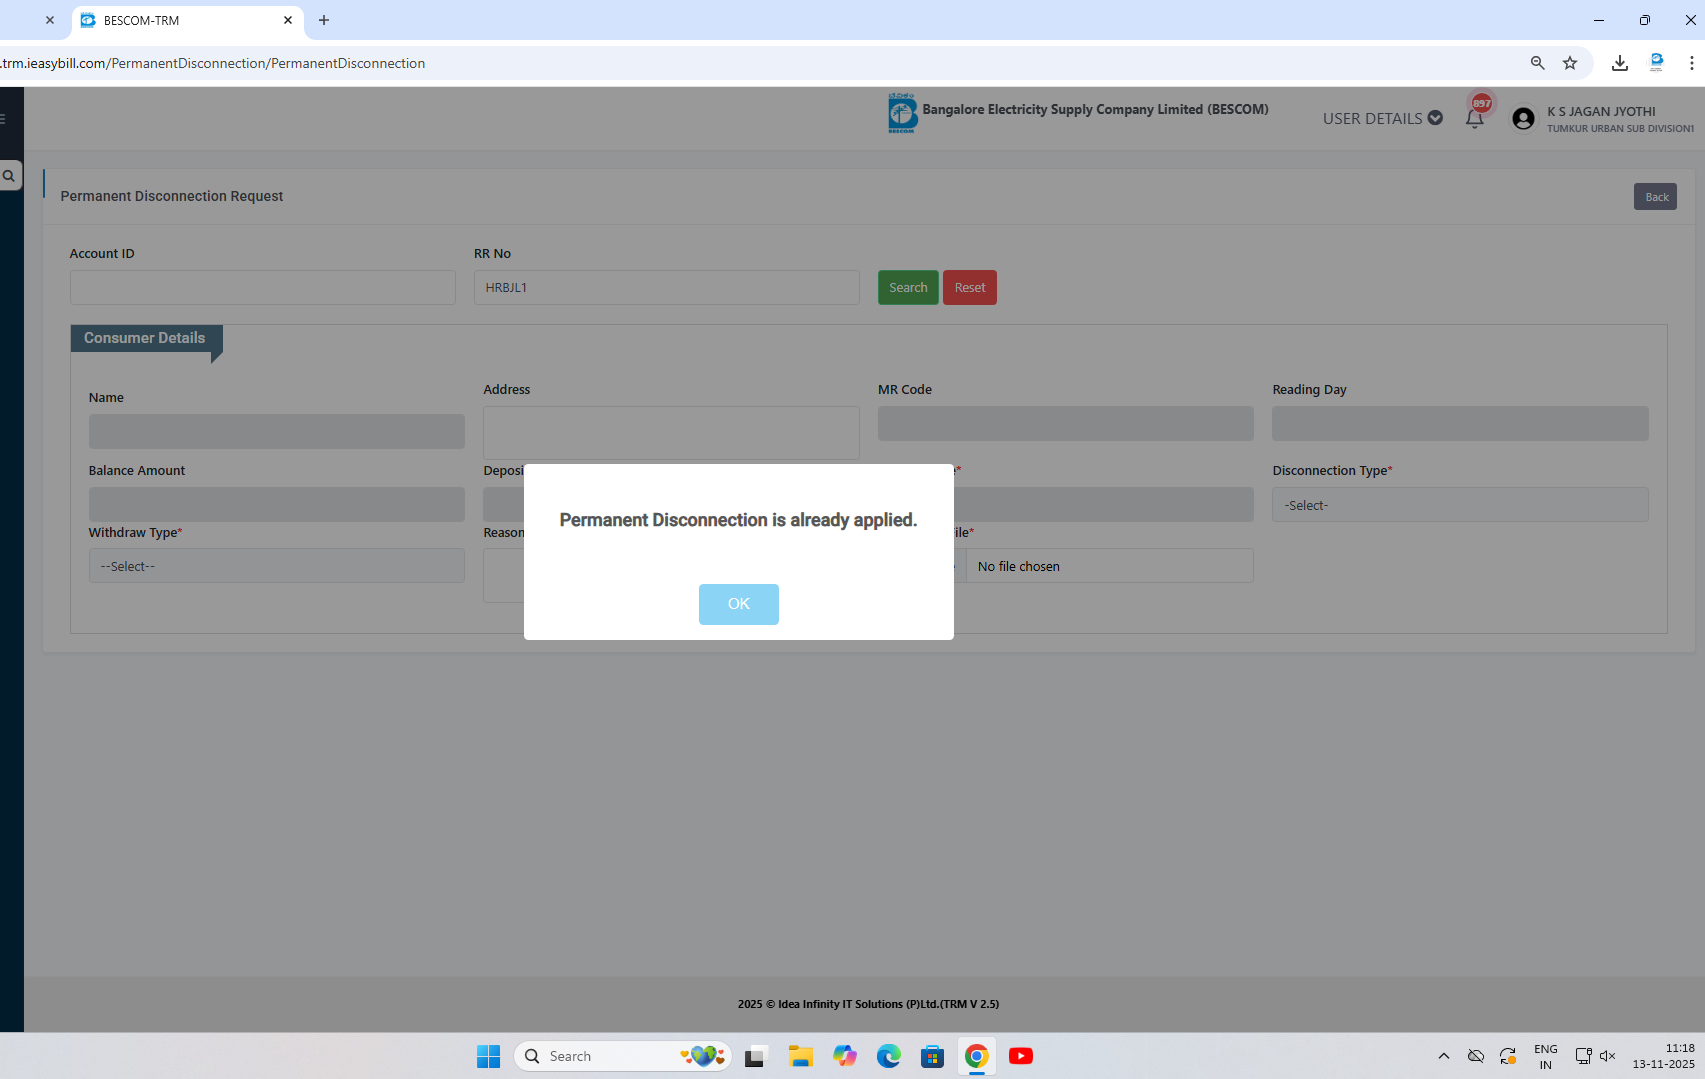Click the Back button

point(1656,197)
